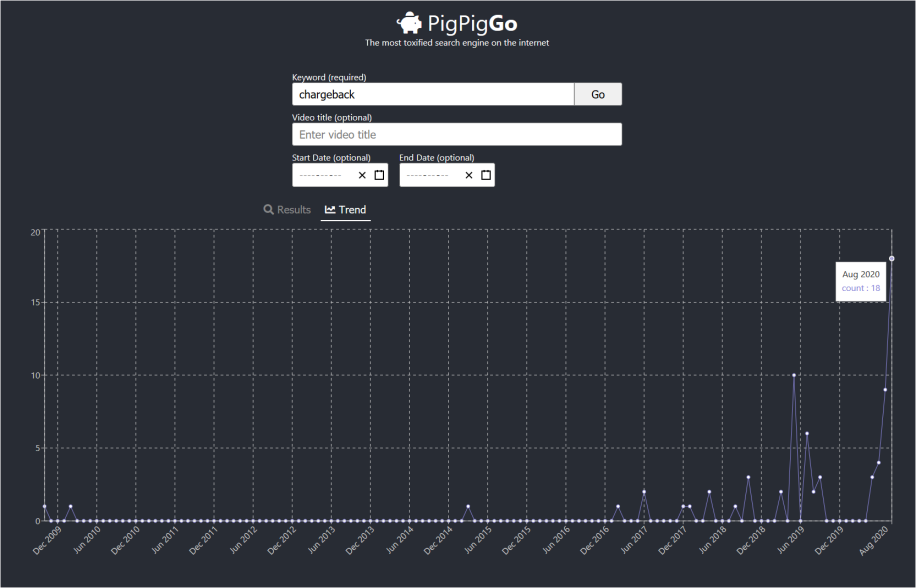Click the 'Dec 2019' axis label

tap(829, 540)
